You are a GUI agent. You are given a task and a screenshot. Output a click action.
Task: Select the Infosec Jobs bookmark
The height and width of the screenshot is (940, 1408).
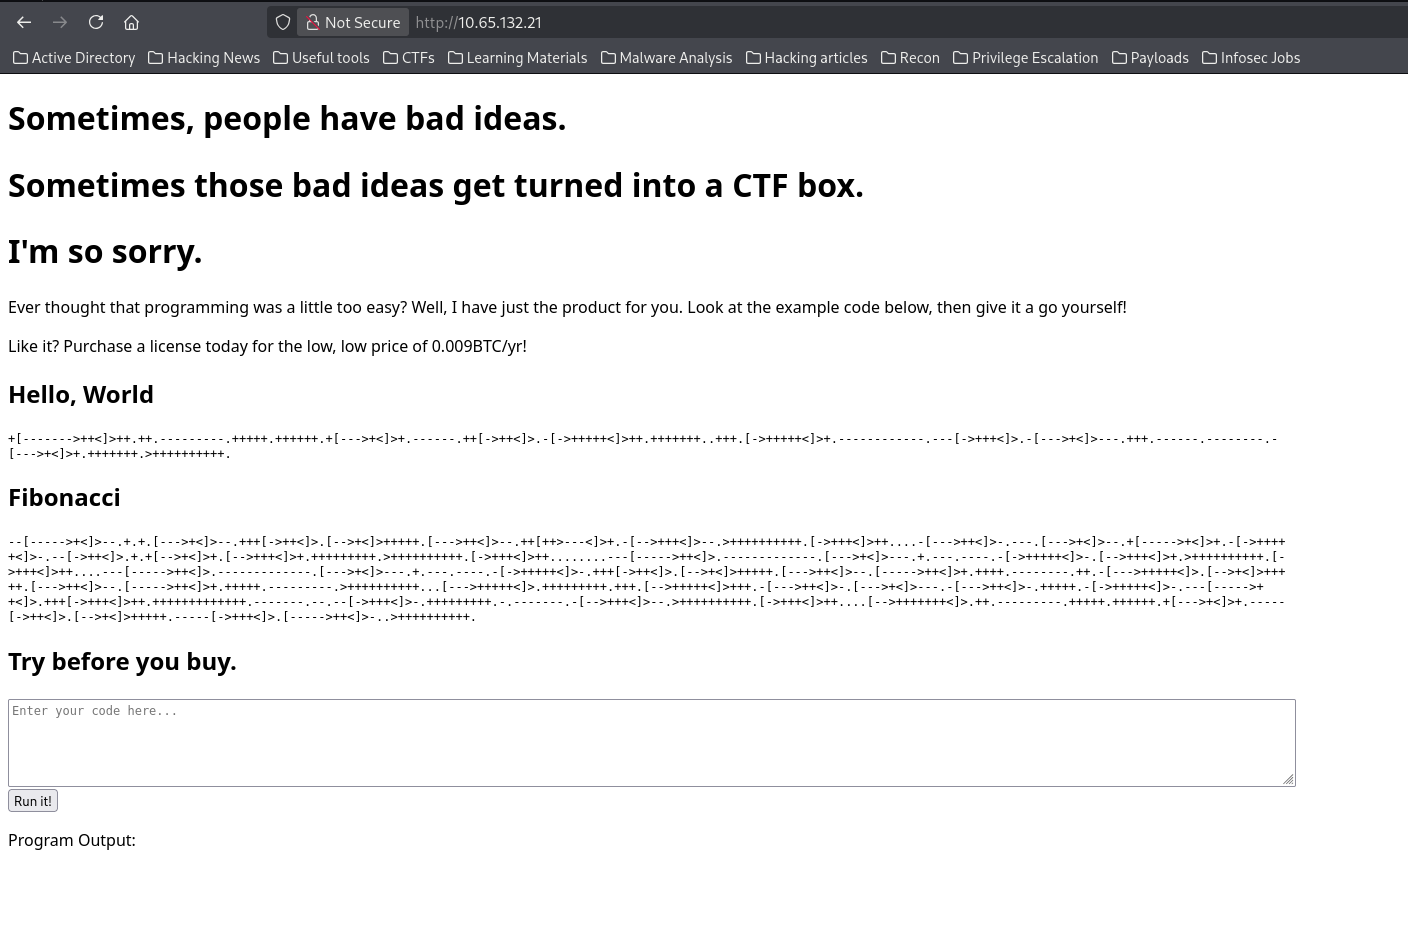1251,57
